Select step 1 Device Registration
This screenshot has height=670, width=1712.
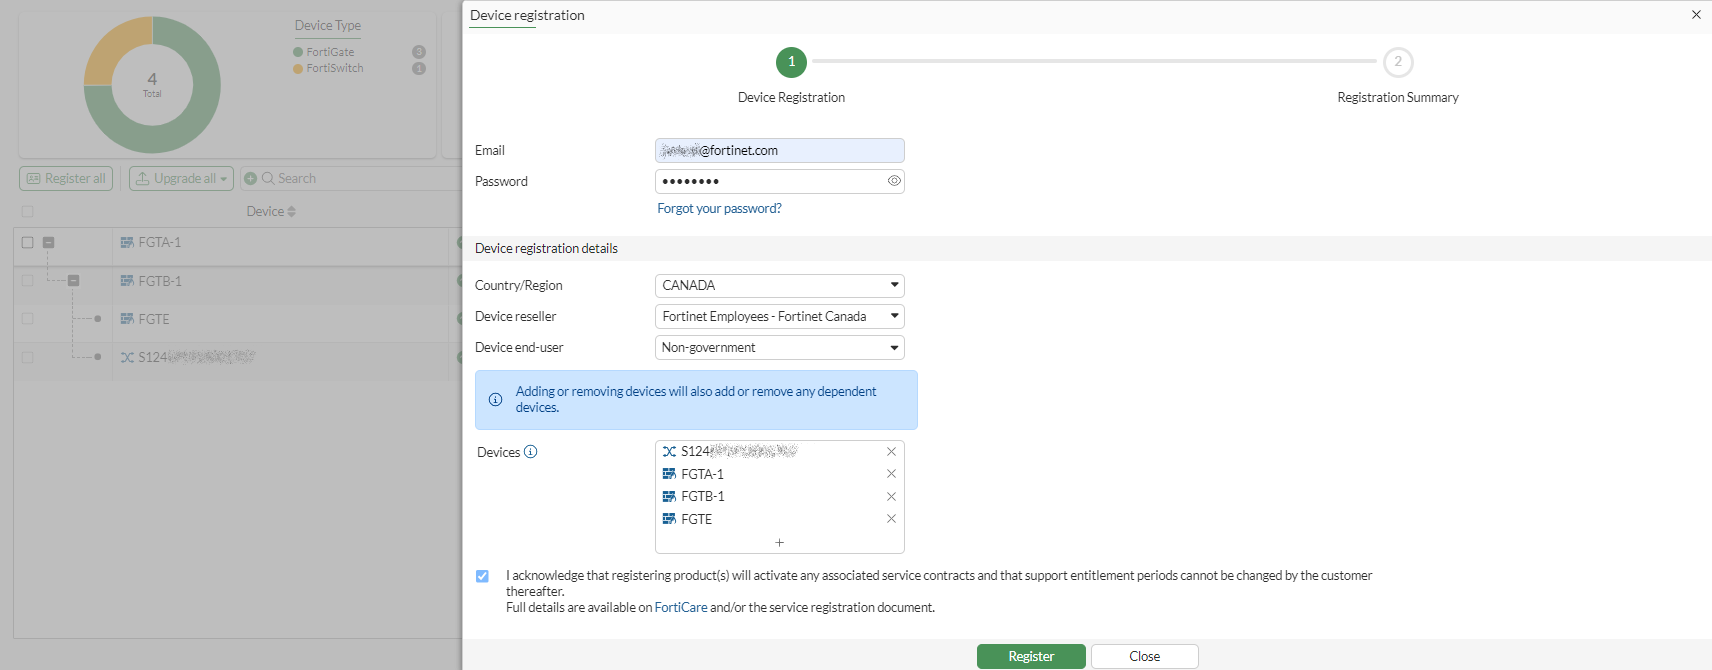(x=791, y=62)
